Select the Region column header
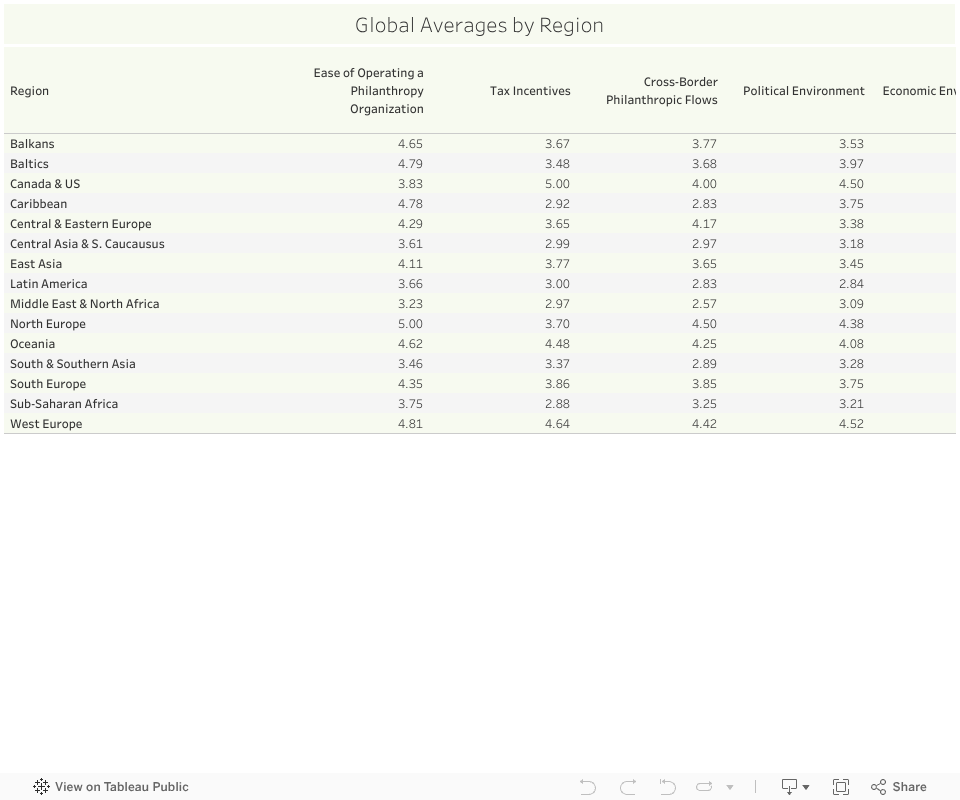This screenshot has height=800, width=960. coord(30,91)
